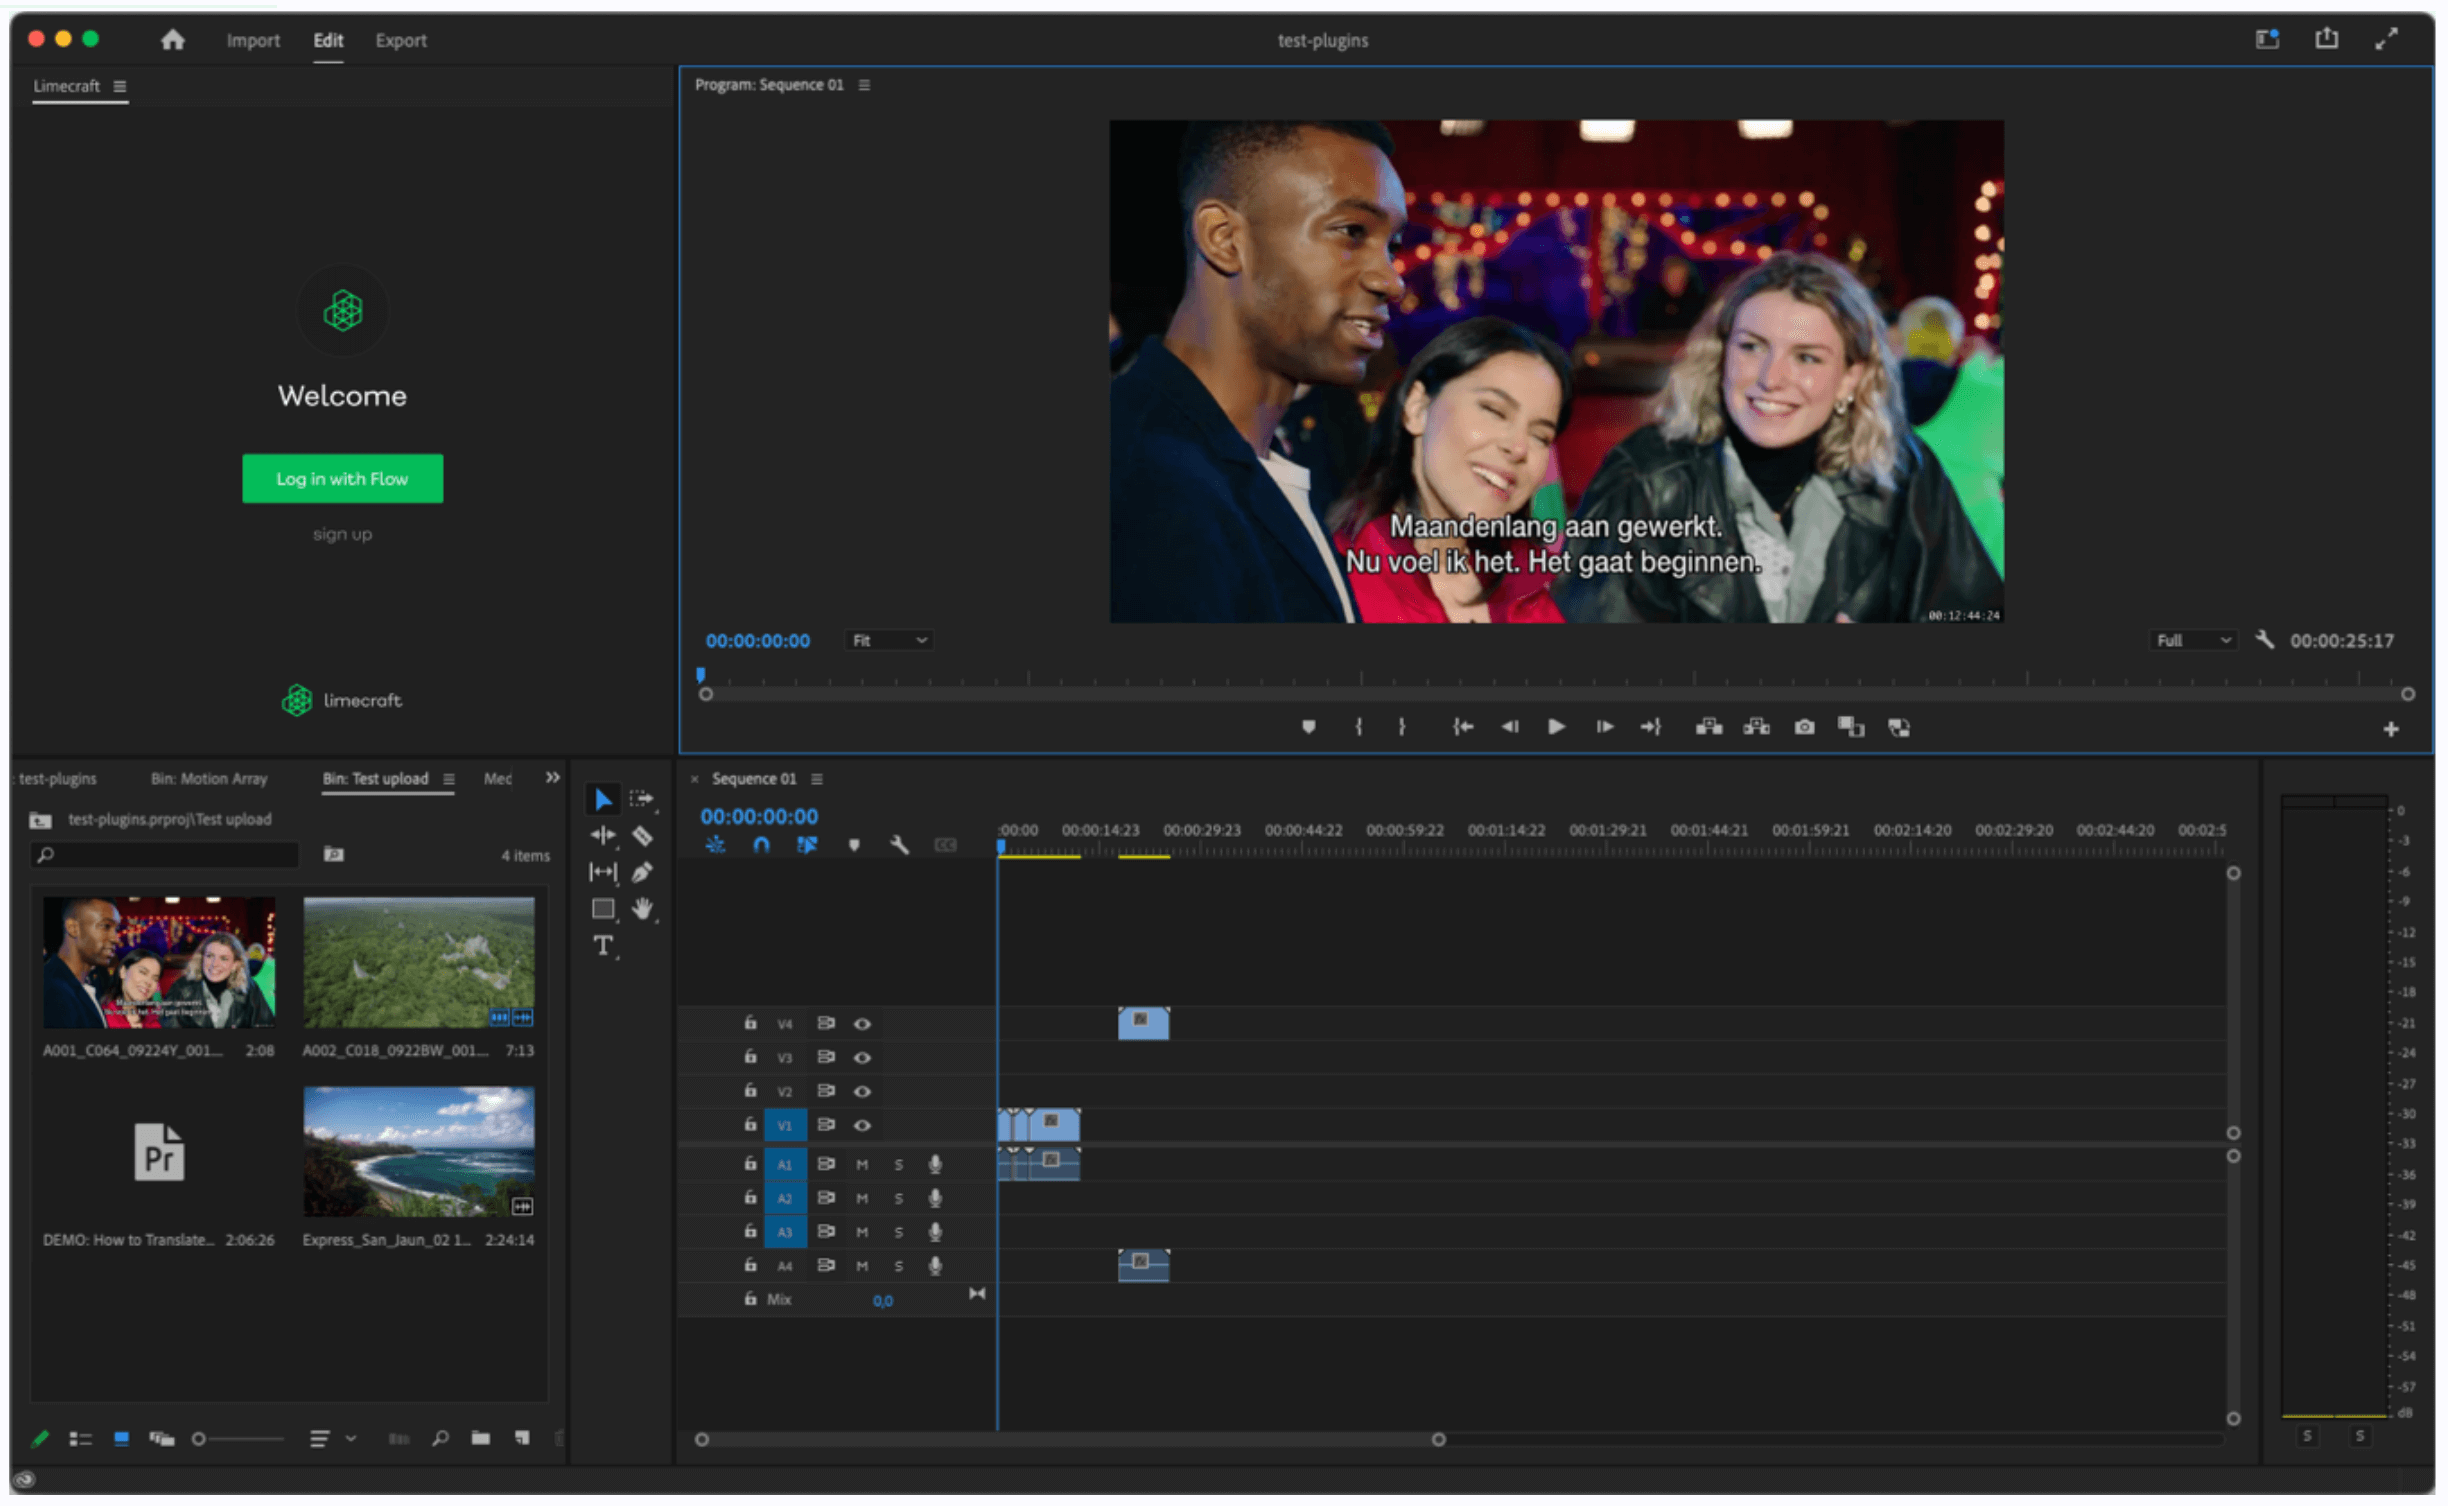Open the Fit zoom level dropdown
Image resolution: width=2448 pixels, height=1506 pixels.
pyautogui.click(x=889, y=641)
